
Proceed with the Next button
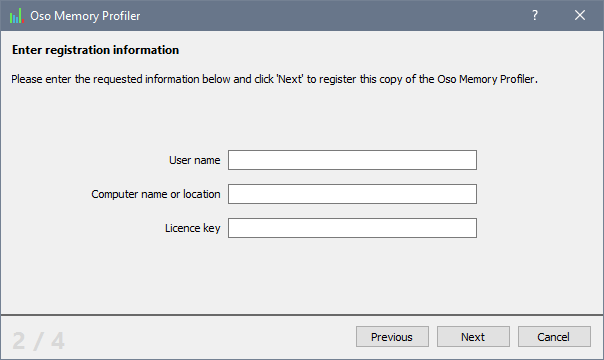coord(473,337)
